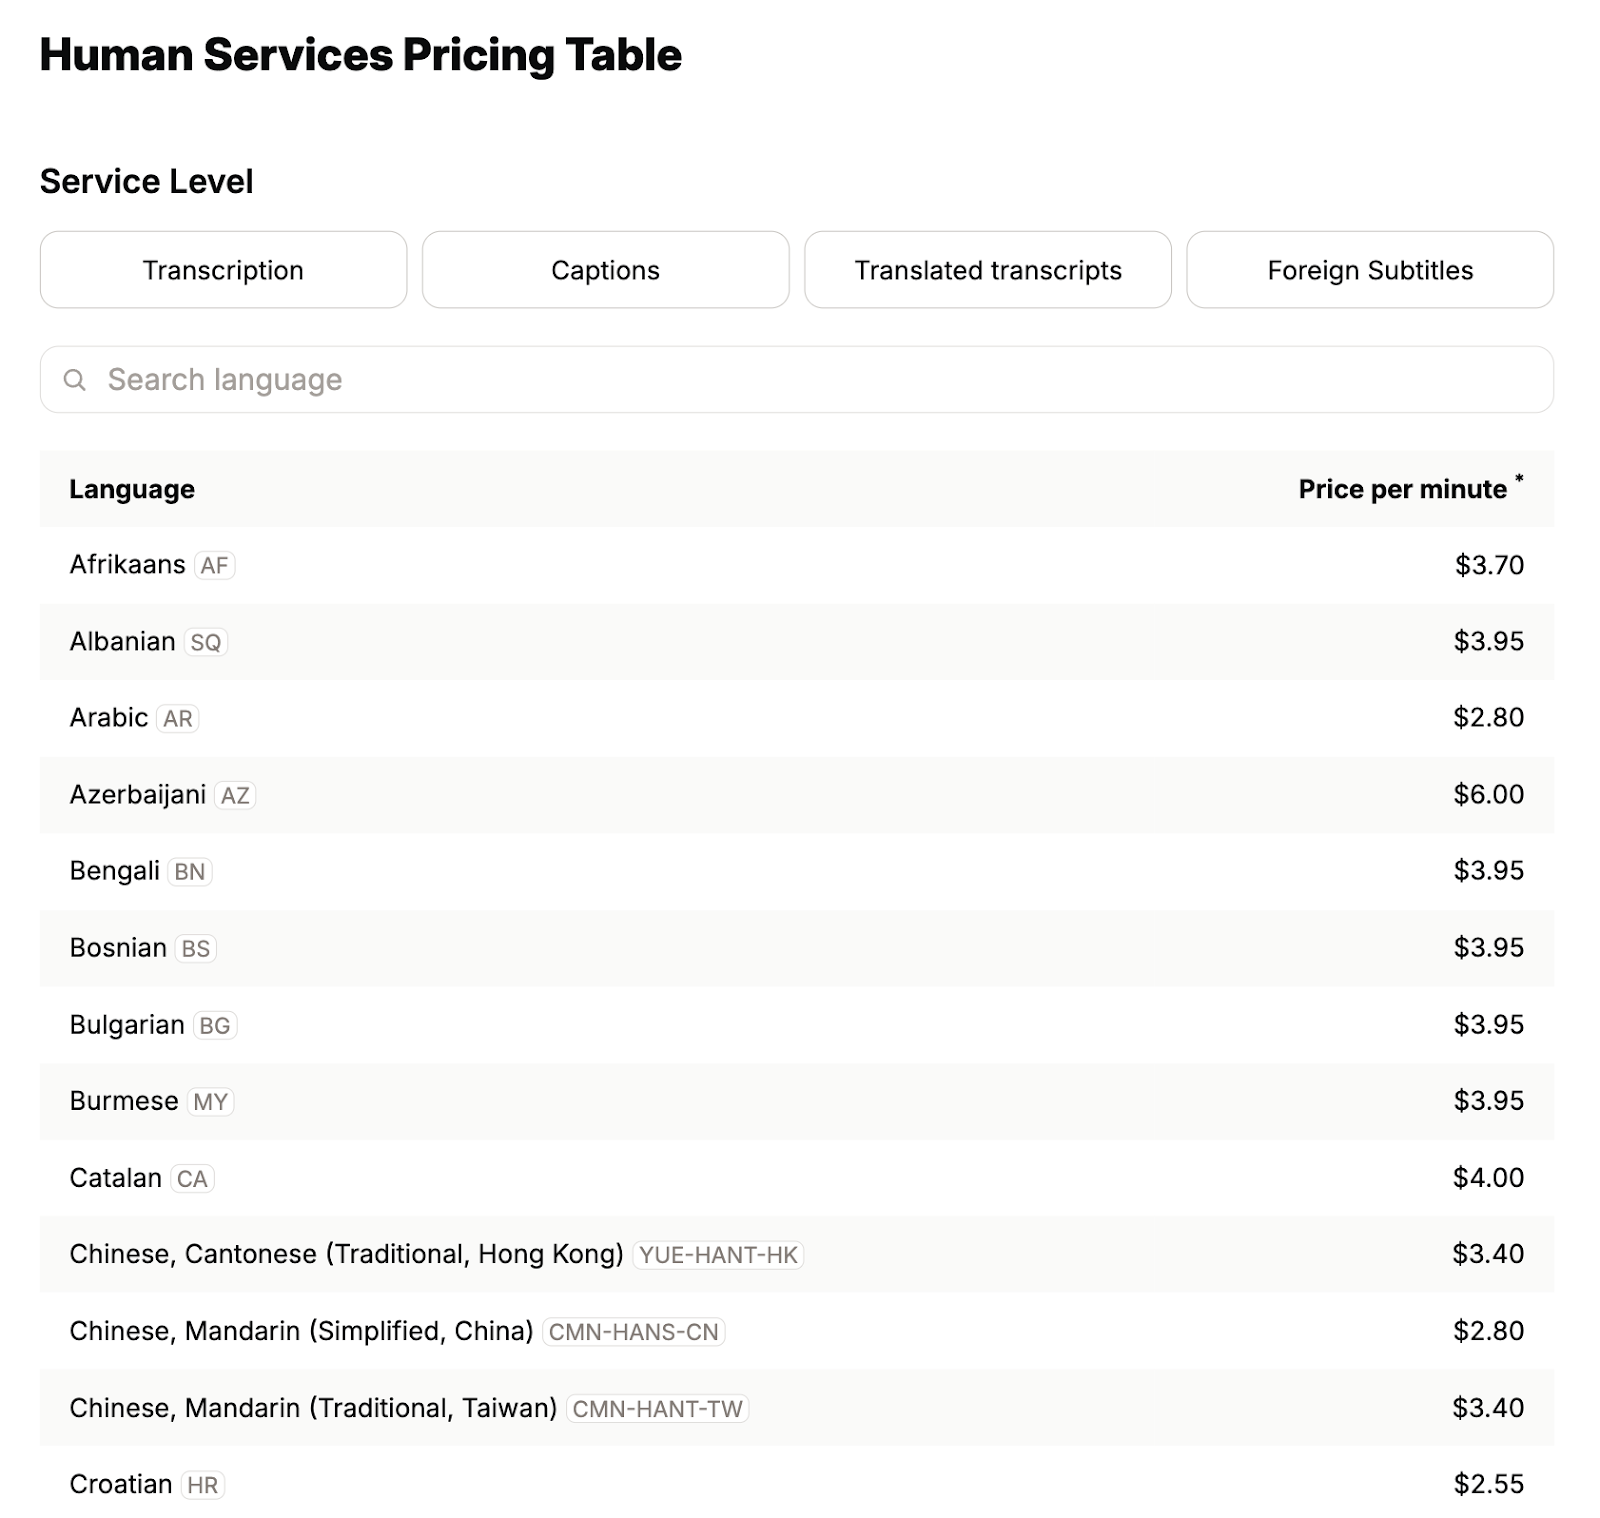Select the Catalan row priced $4.00
The height and width of the screenshot is (1518, 1600).
click(700, 1178)
